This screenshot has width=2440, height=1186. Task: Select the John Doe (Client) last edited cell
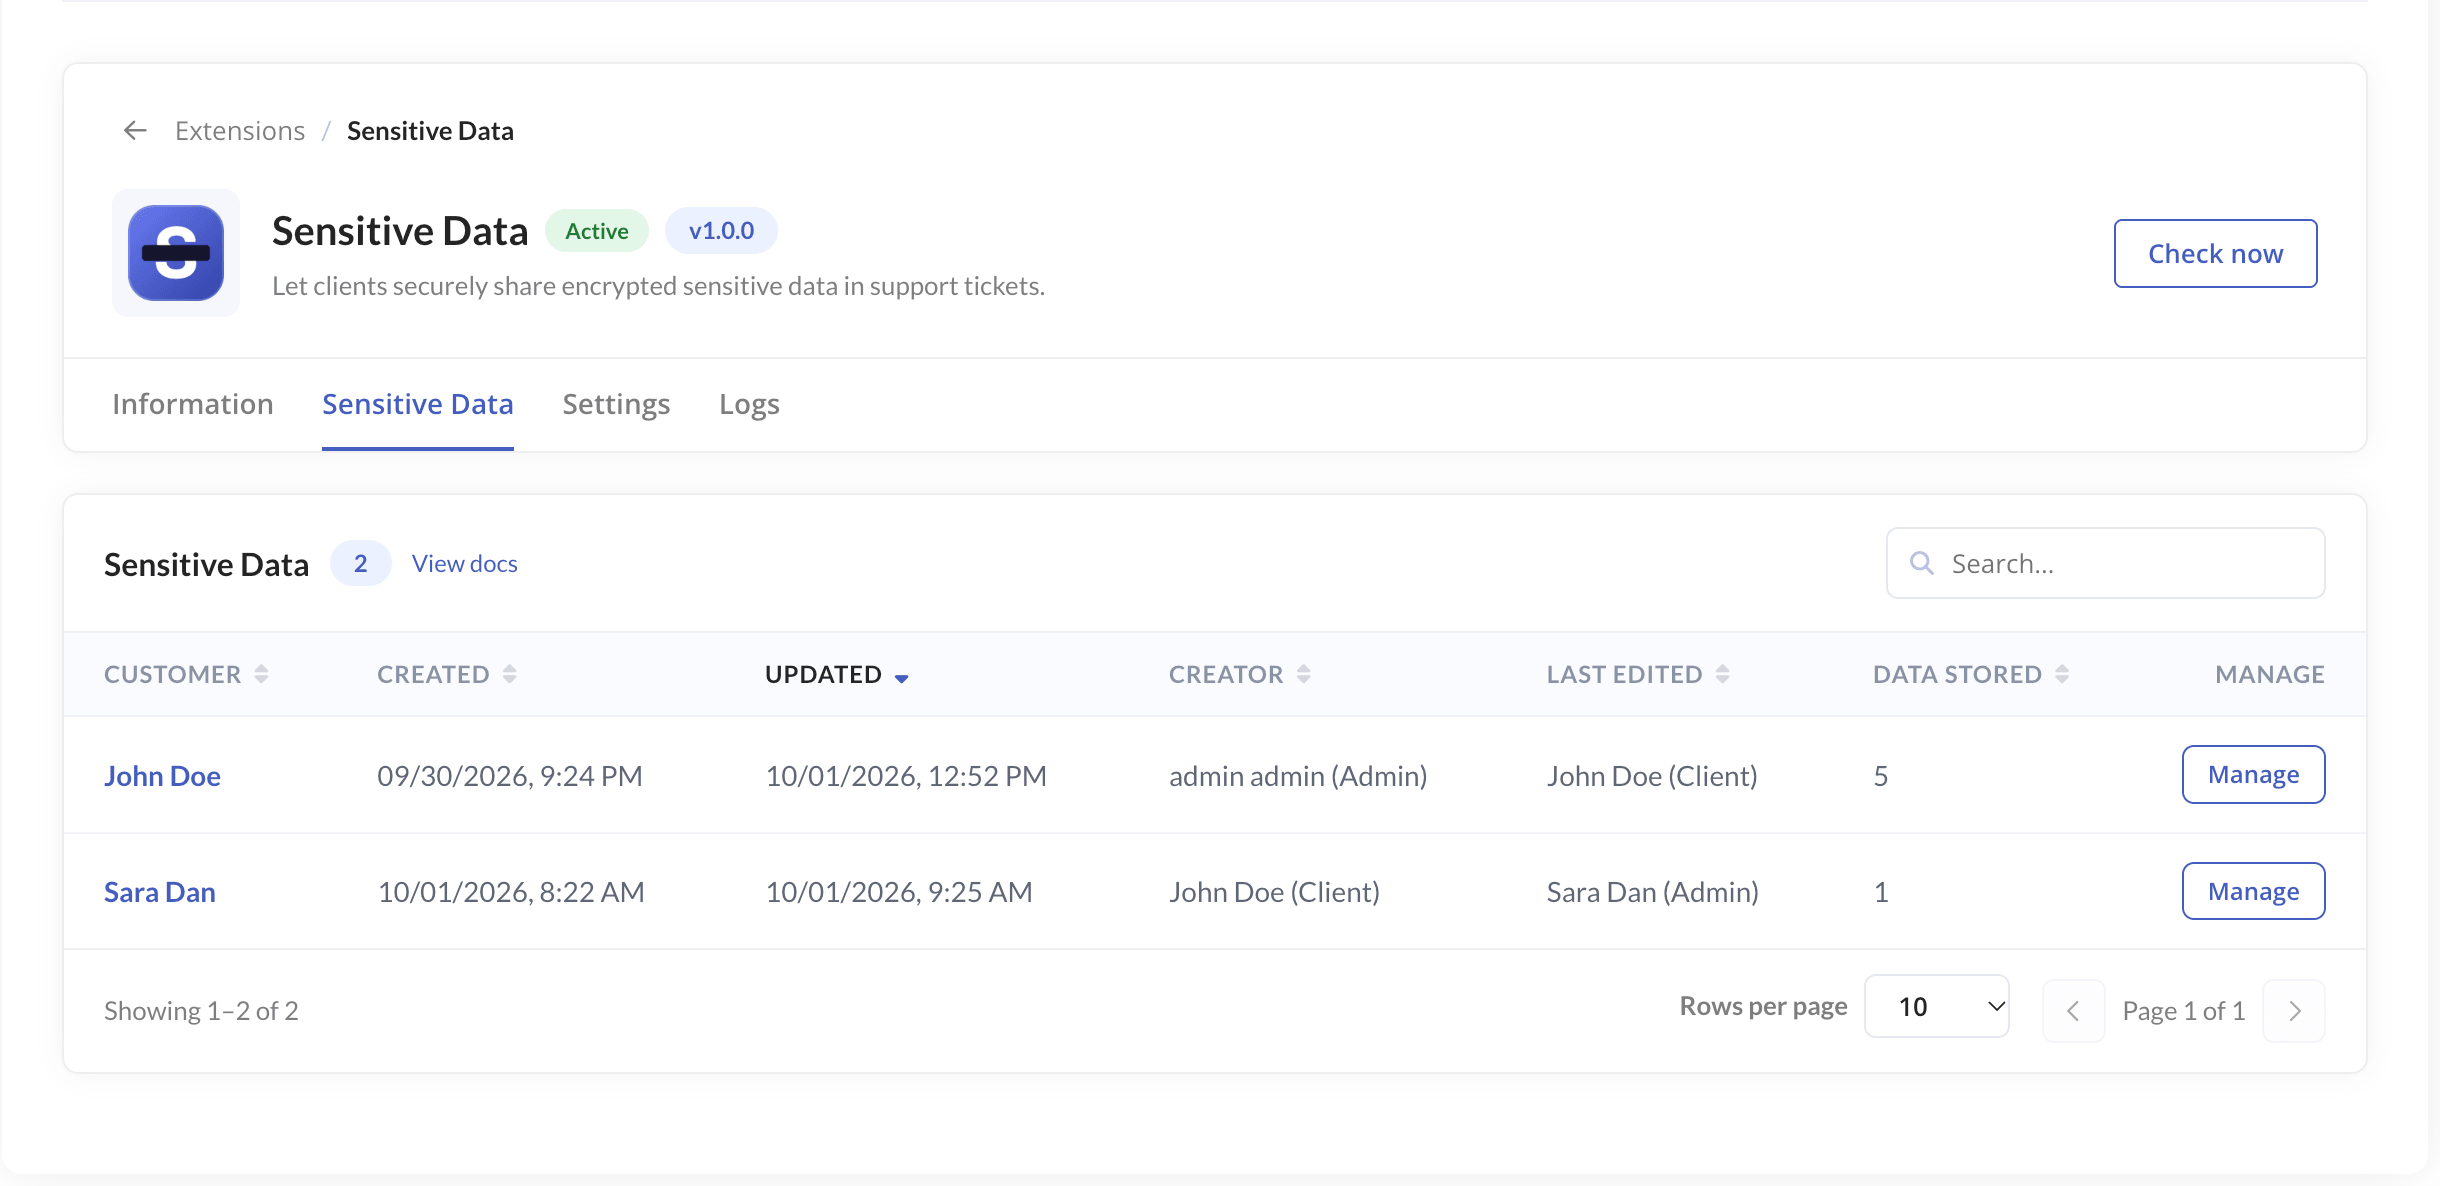(x=1652, y=776)
